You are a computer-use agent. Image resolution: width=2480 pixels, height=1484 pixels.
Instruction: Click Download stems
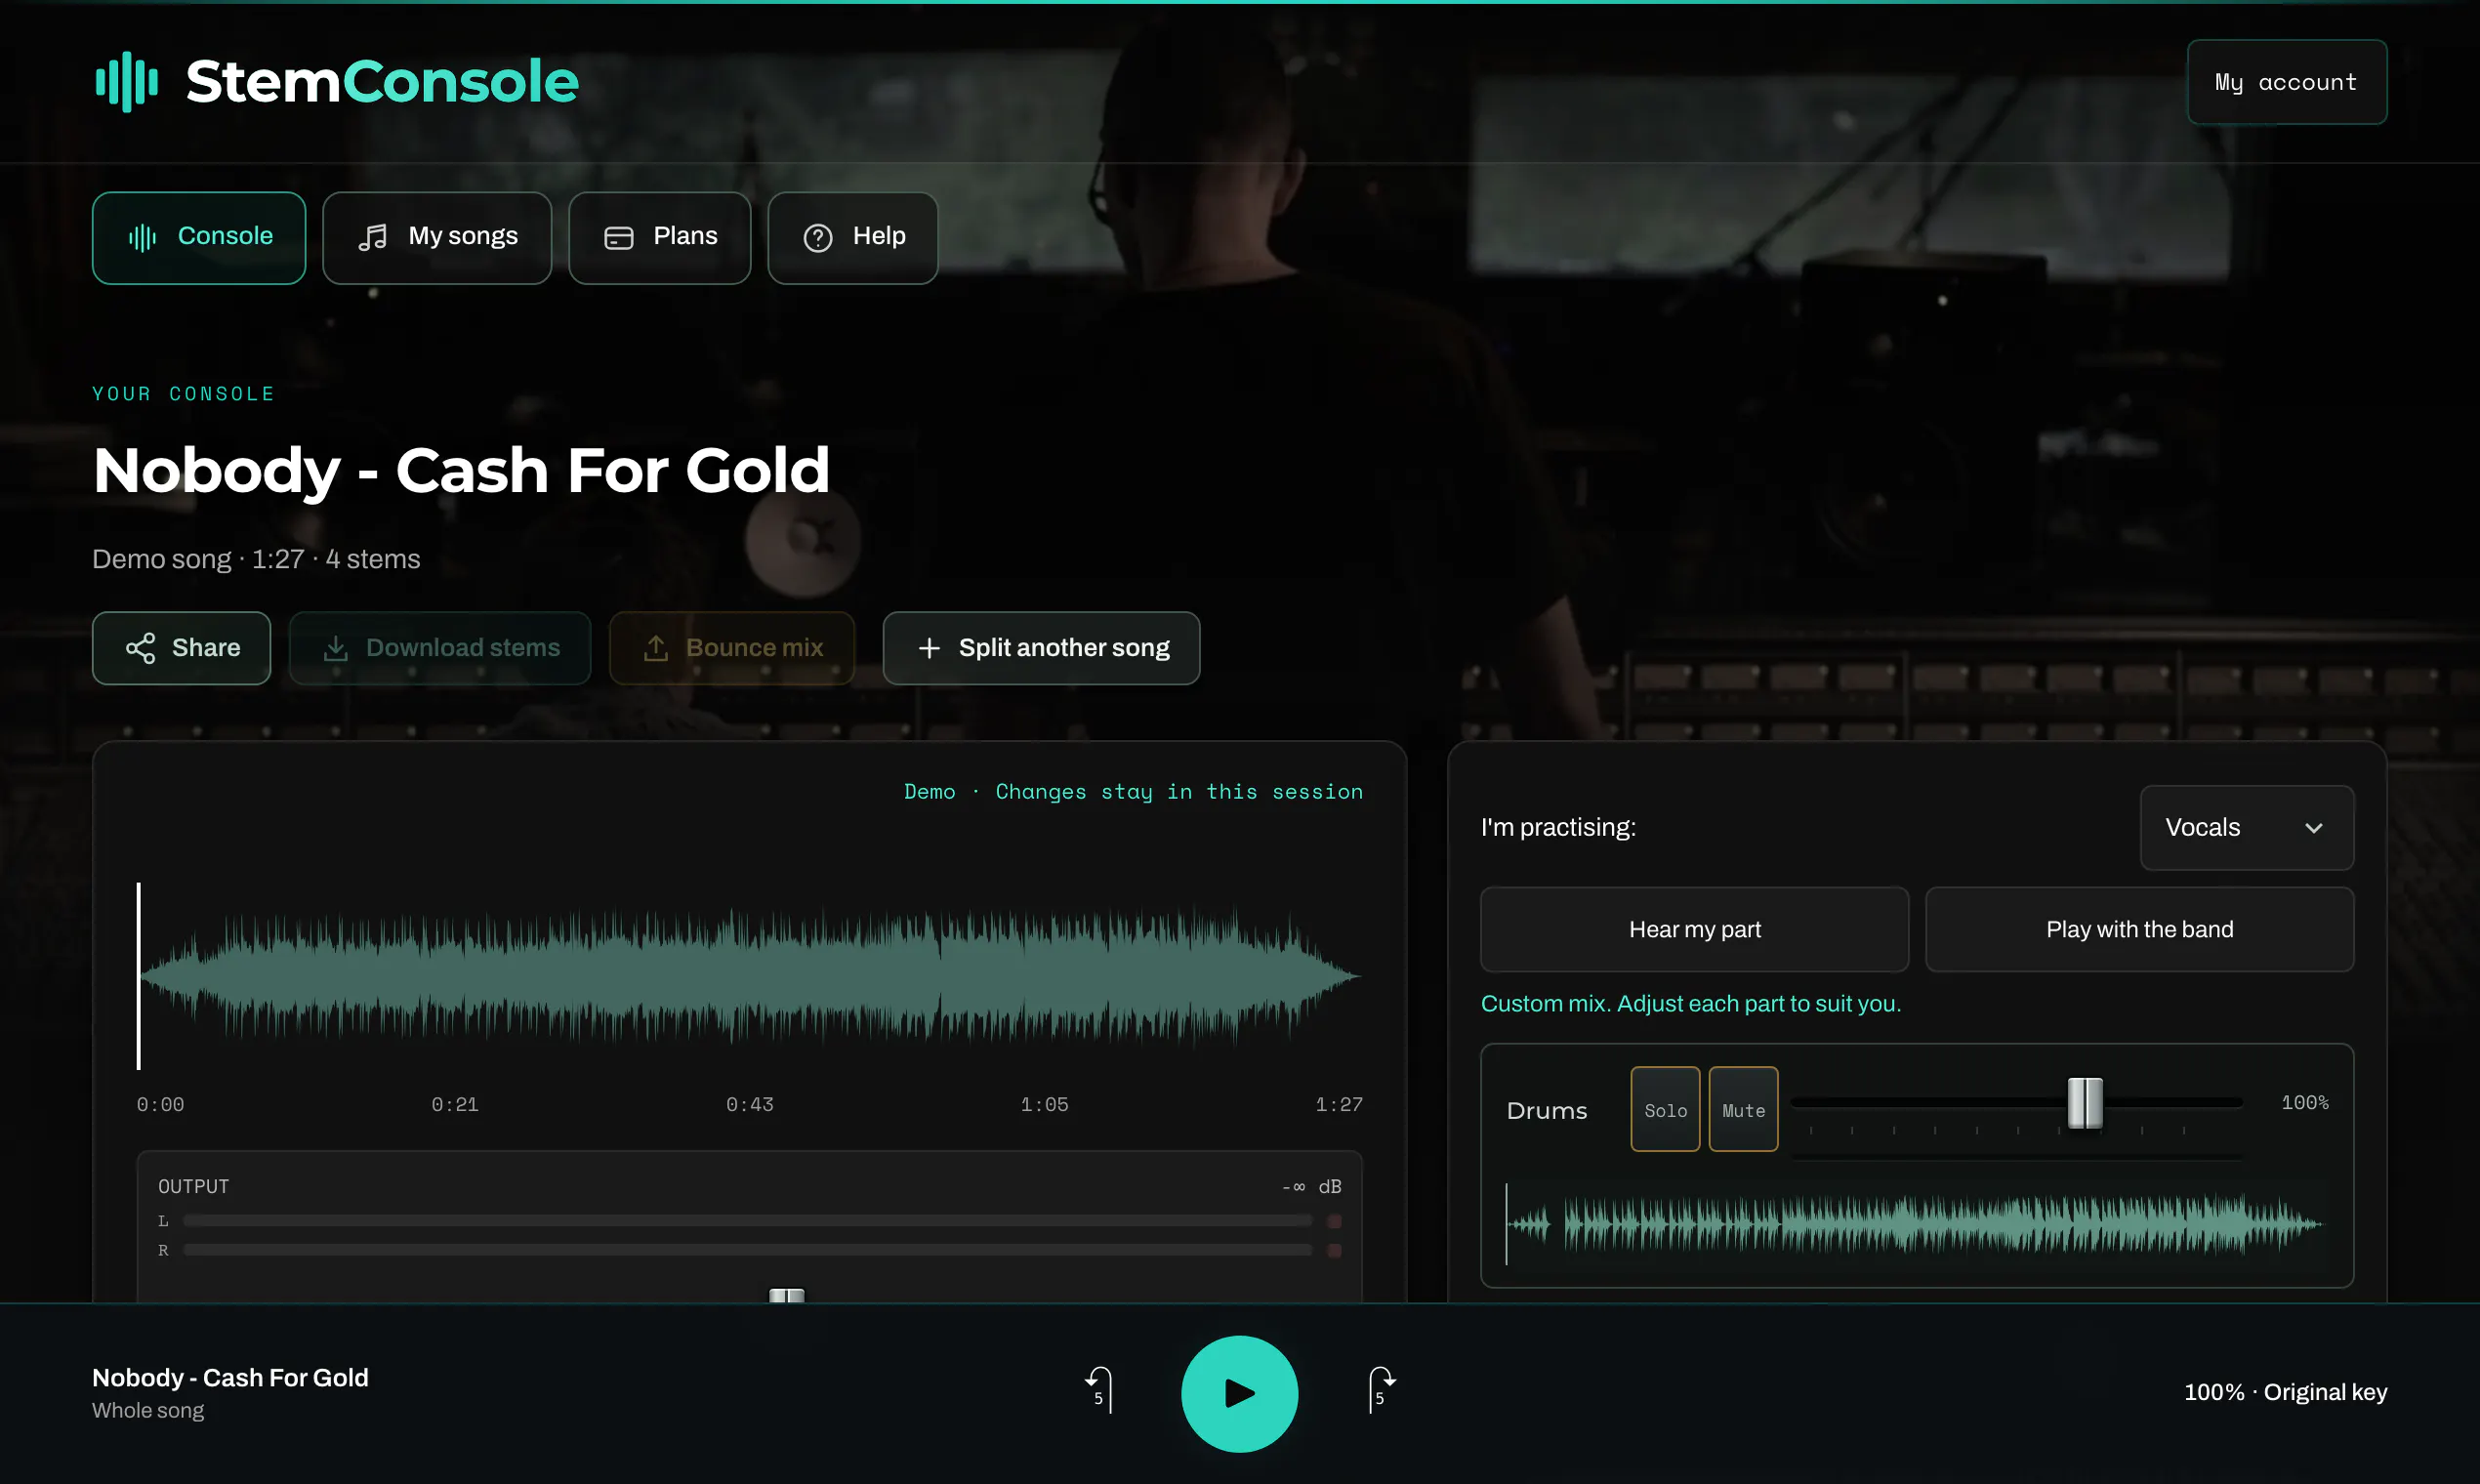click(440, 648)
